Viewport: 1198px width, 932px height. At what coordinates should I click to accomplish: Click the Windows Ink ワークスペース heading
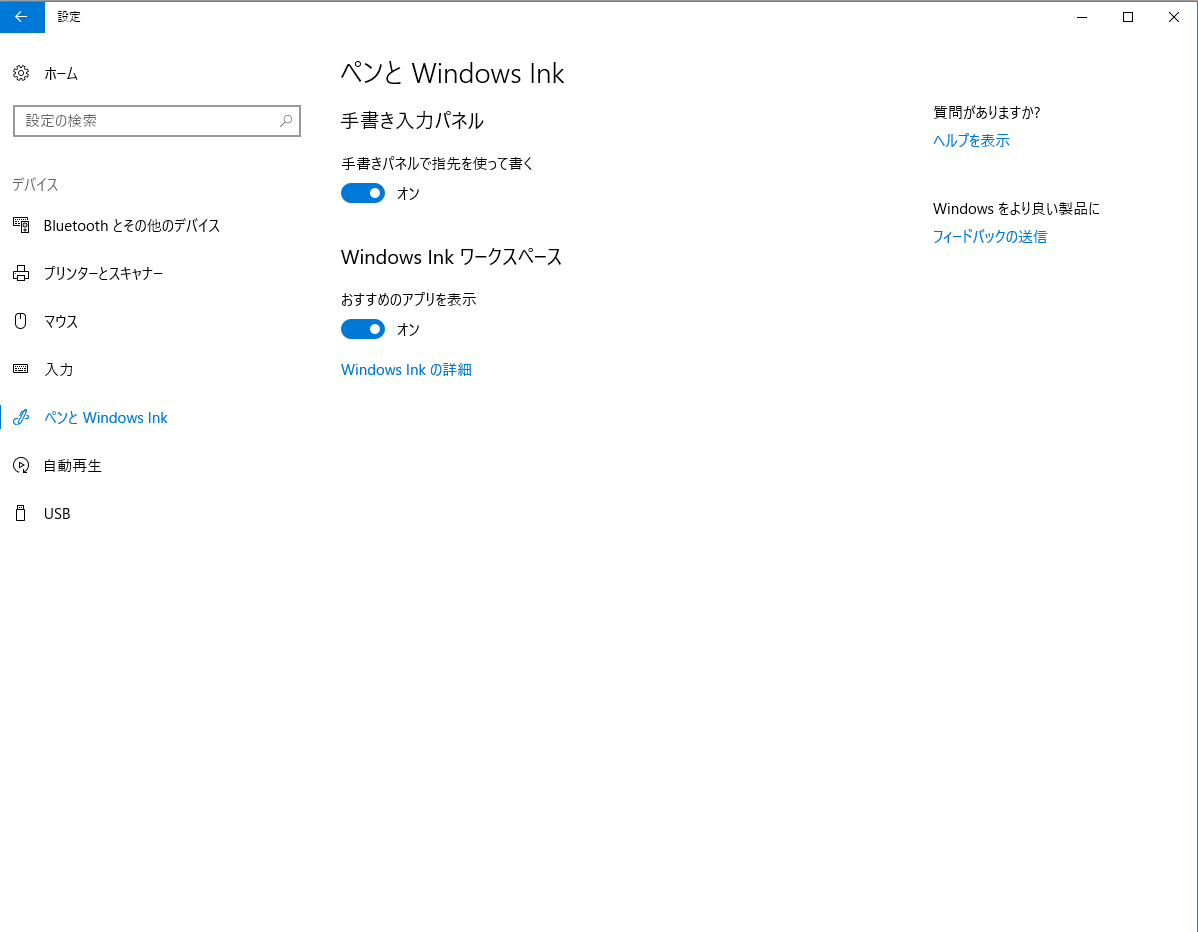(451, 257)
